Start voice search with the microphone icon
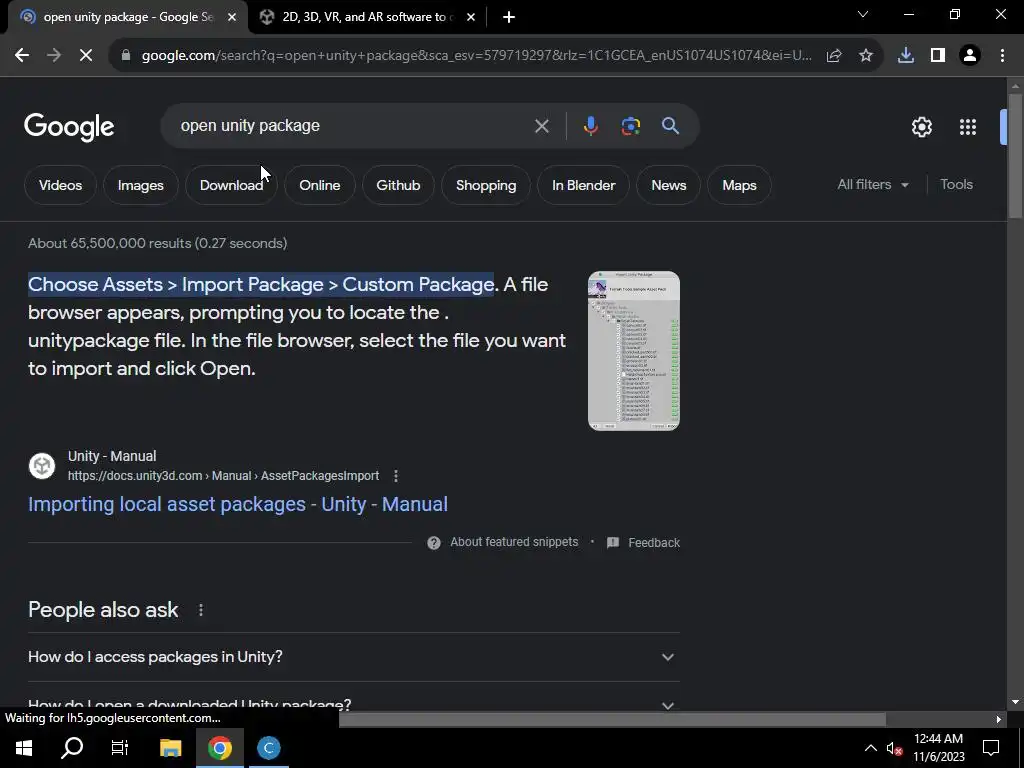Image resolution: width=1024 pixels, height=768 pixels. point(590,126)
